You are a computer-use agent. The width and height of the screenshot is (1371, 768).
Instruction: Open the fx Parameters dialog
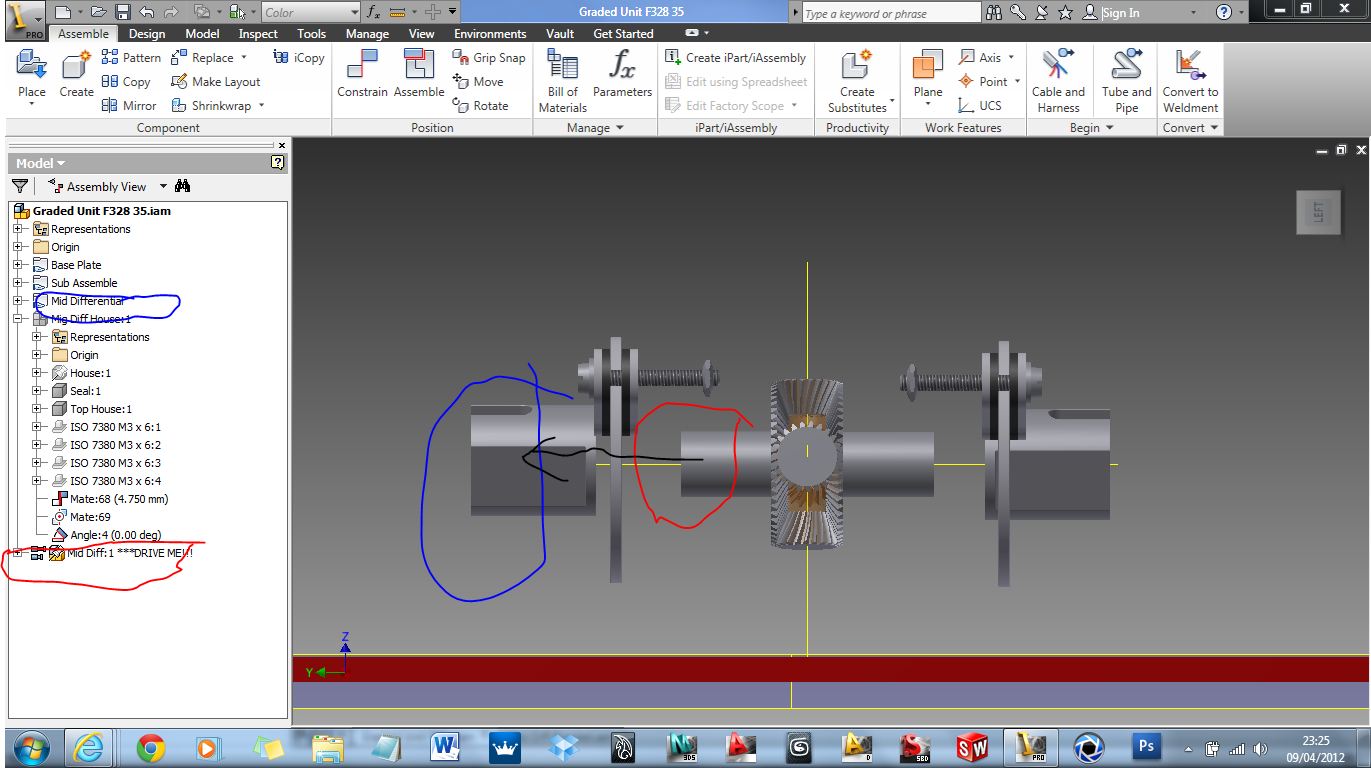pyautogui.click(x=622, y=75)
